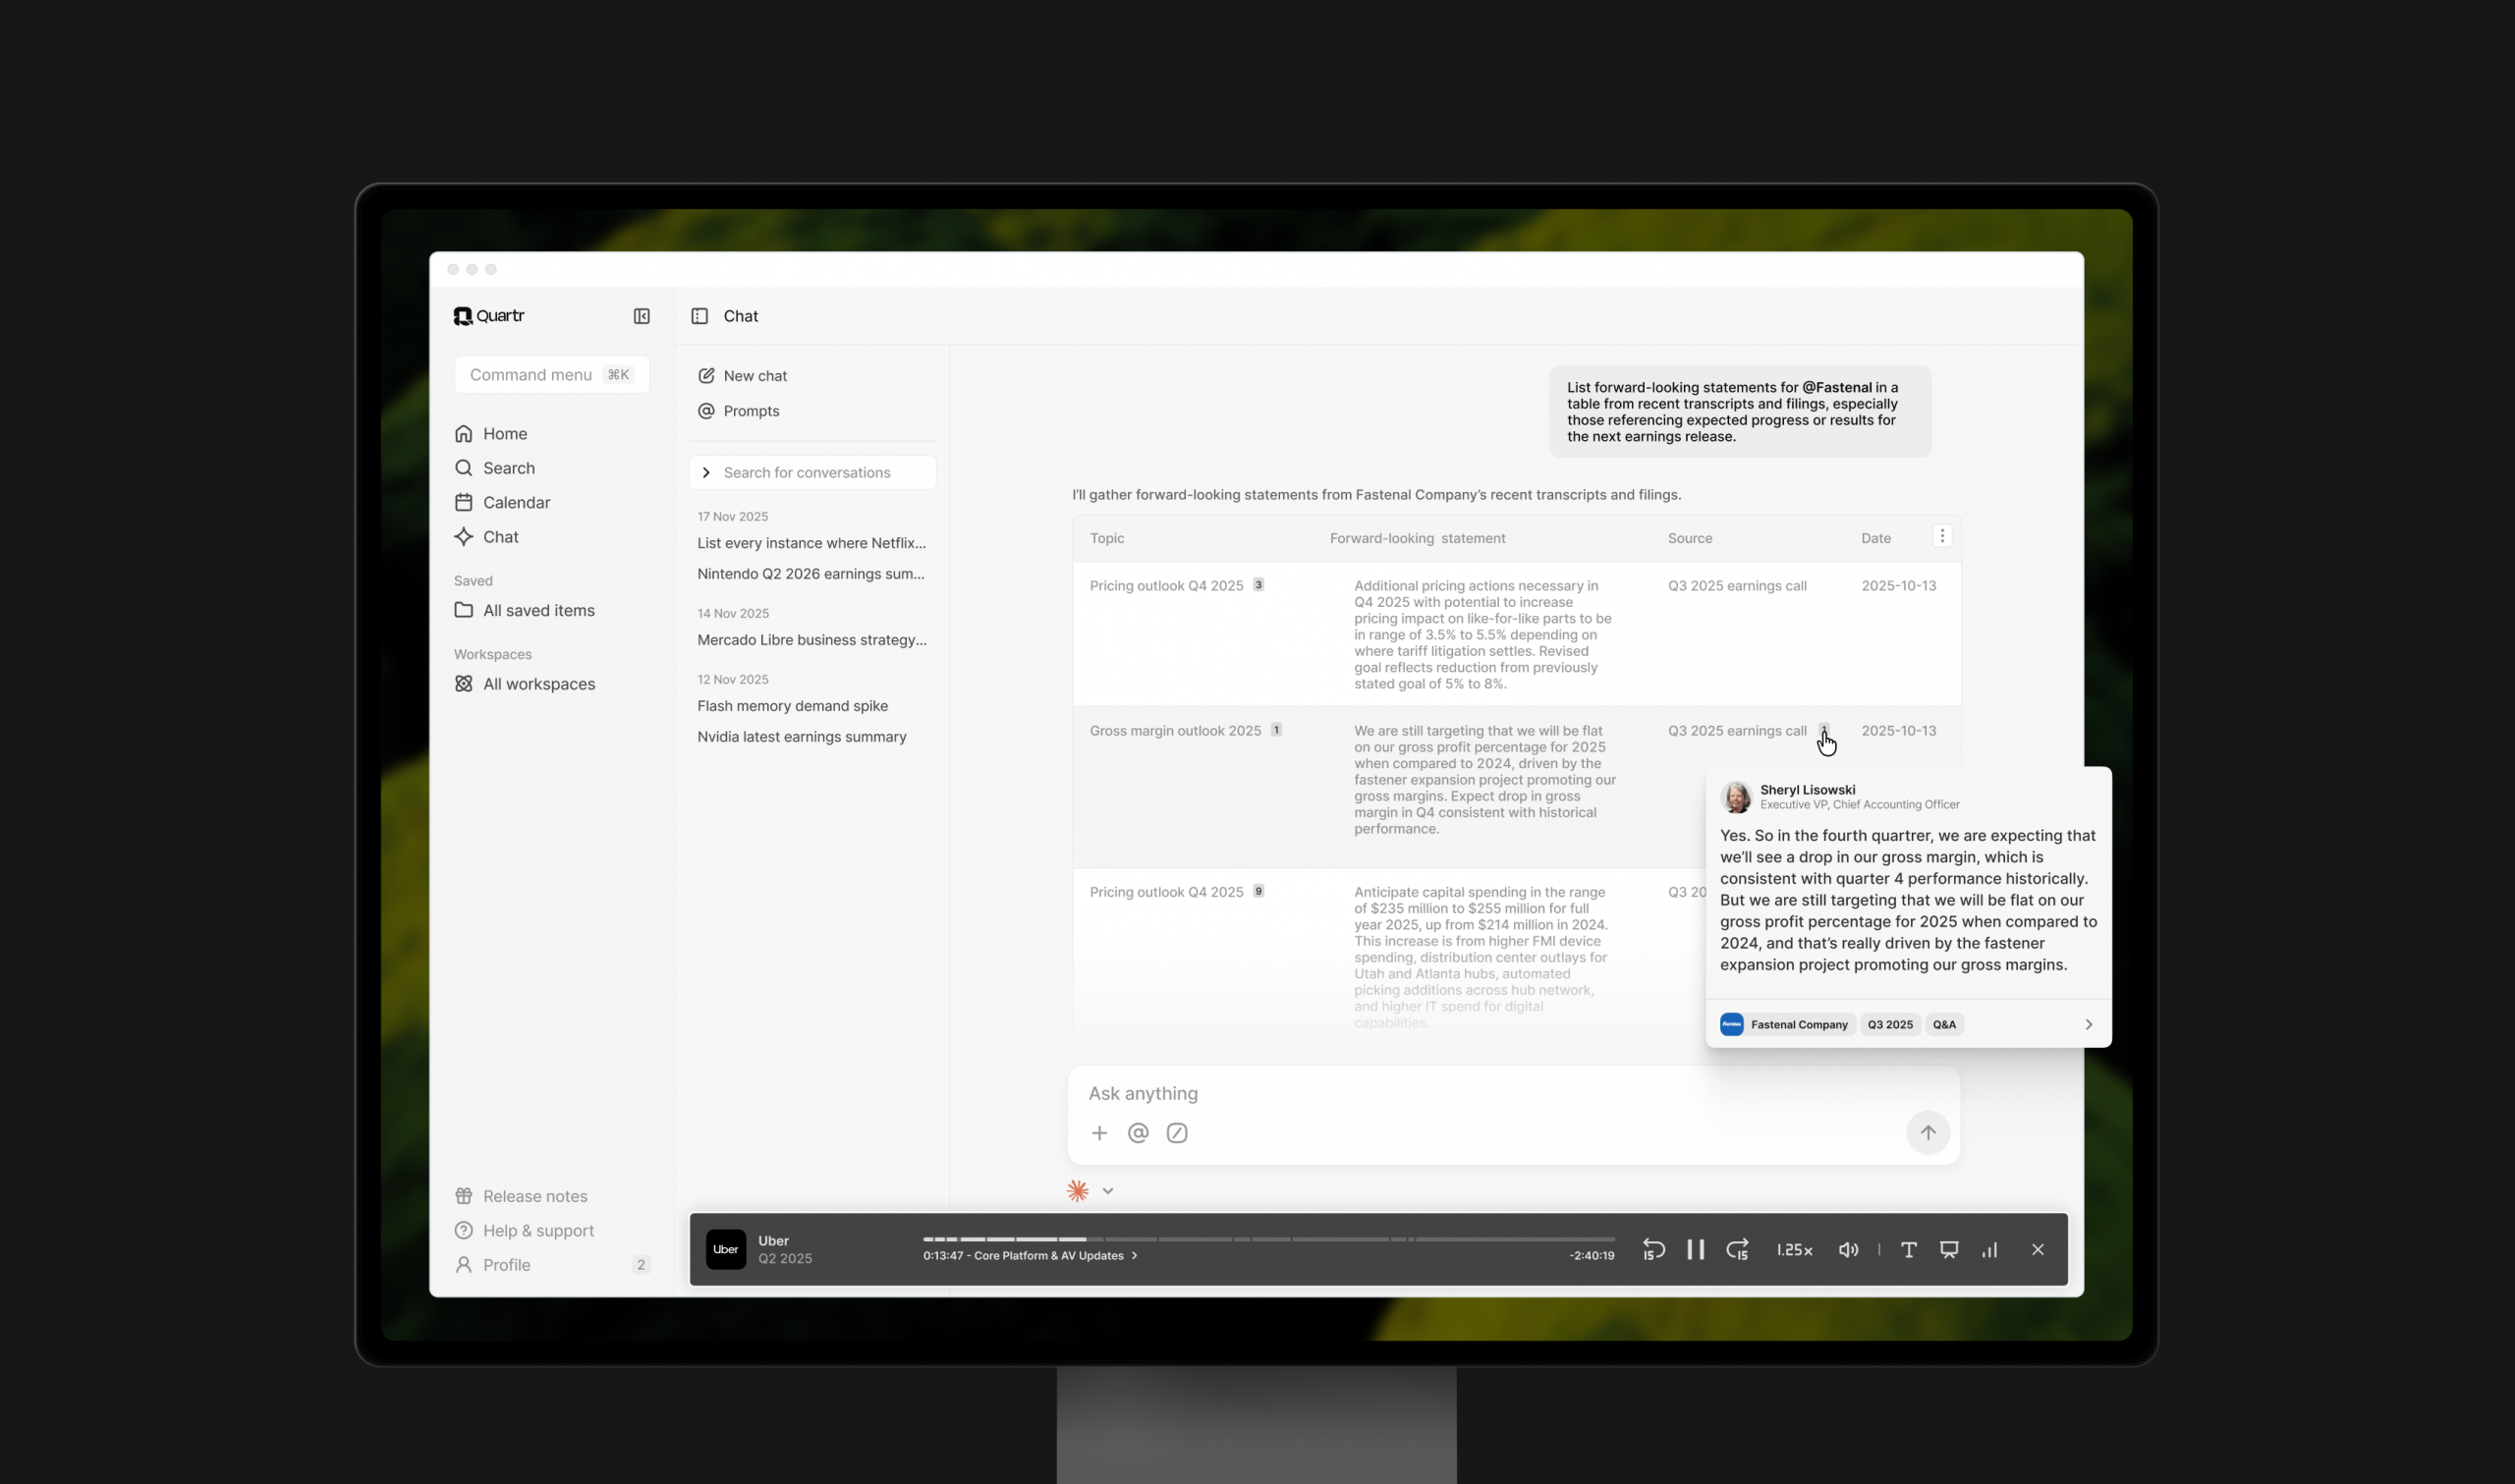Show the transcript with the T icon

1909,1250
